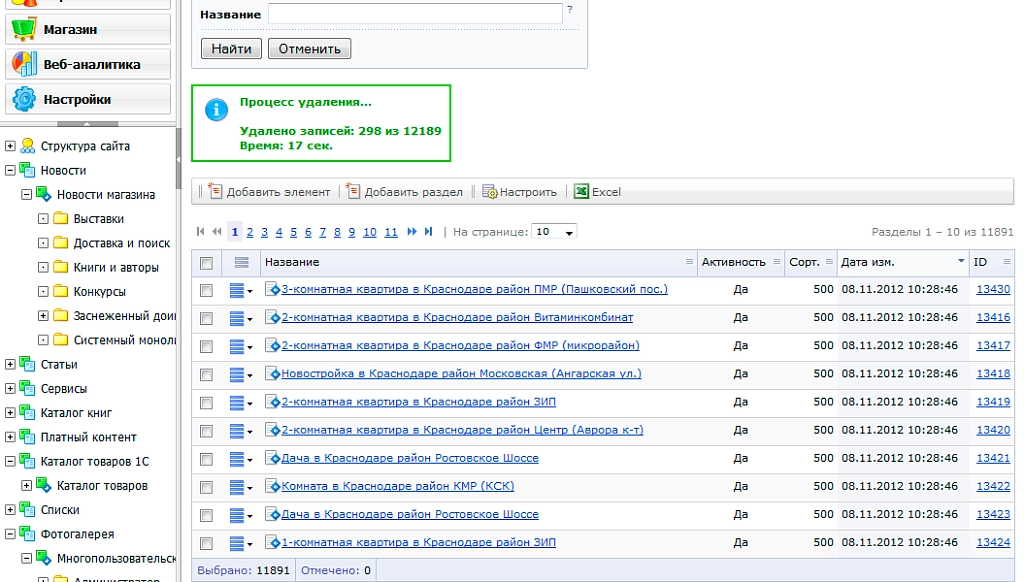Click the Добавить раздел icon
The image size is (1024, 582).
(353, 191)
